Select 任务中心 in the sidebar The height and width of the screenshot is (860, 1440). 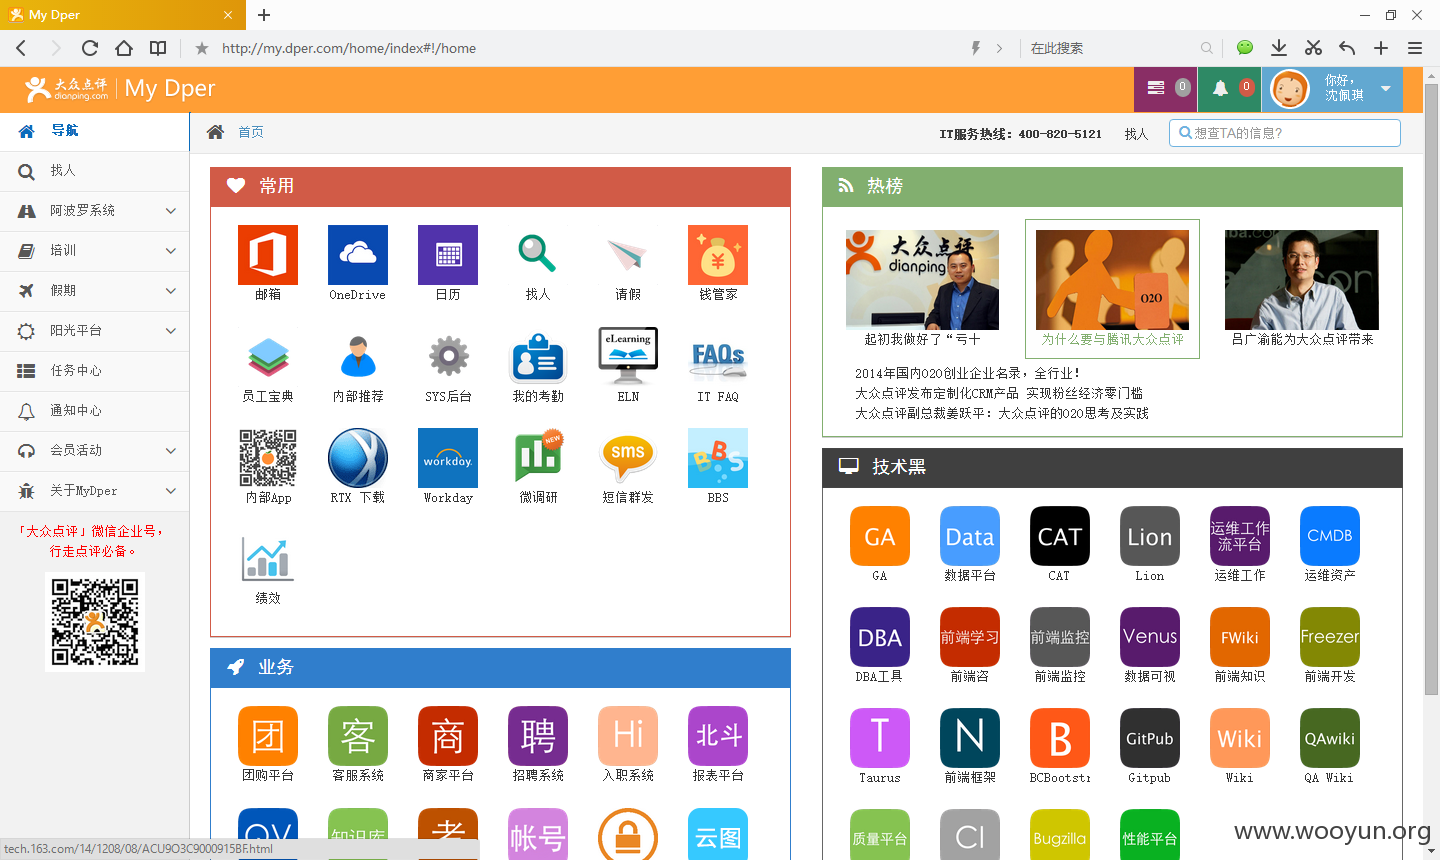(x=95, y=371)
